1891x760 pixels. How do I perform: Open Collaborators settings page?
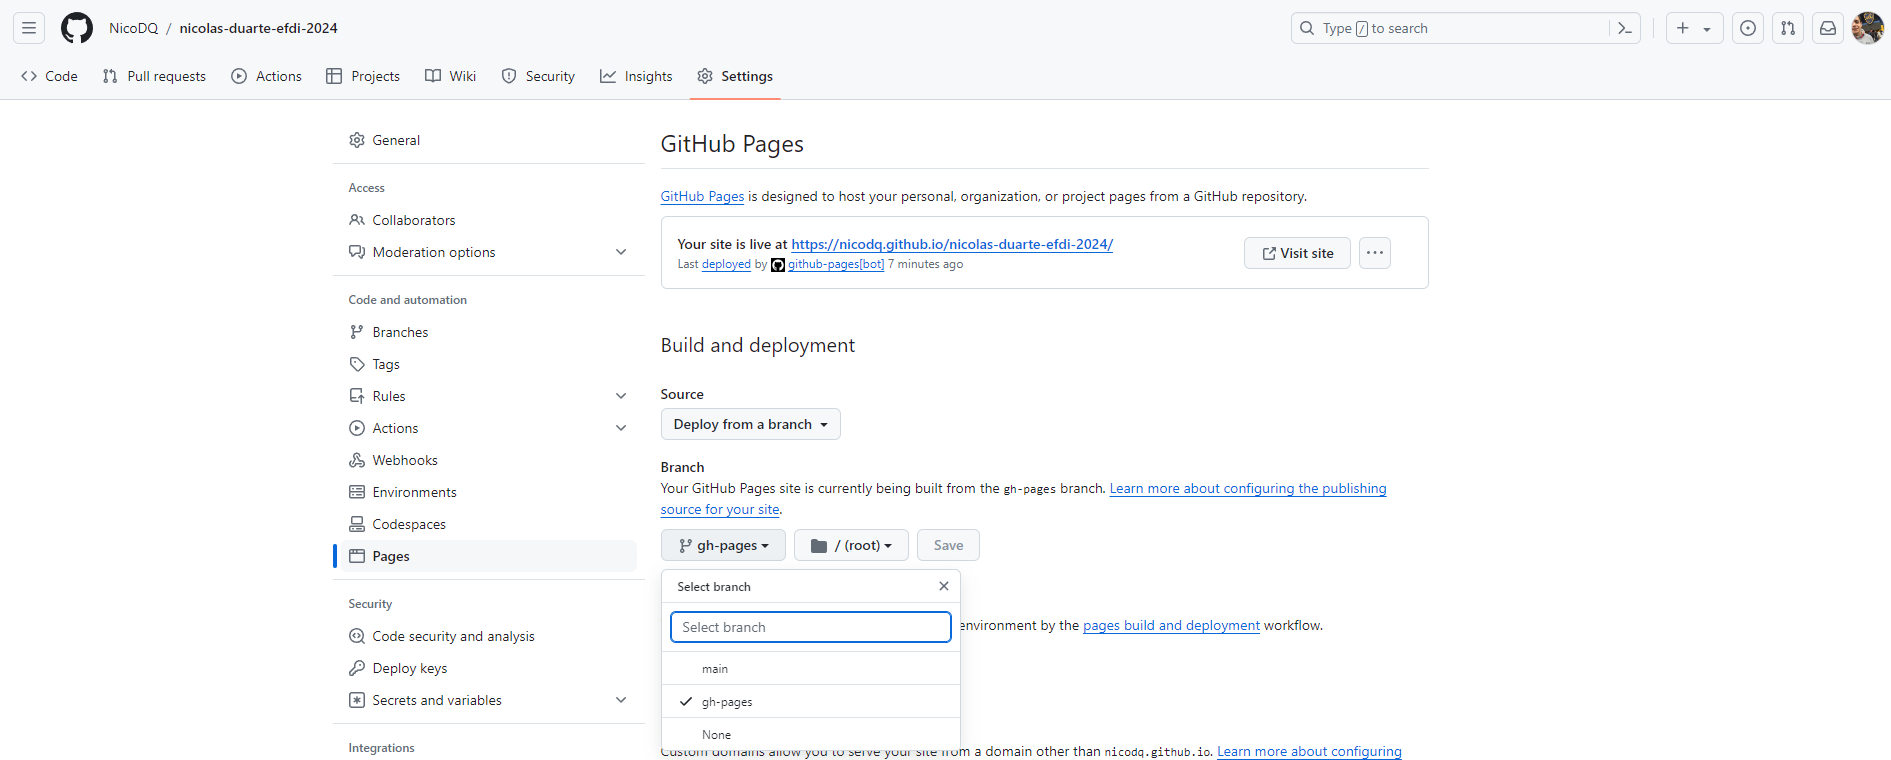[489, 220]
